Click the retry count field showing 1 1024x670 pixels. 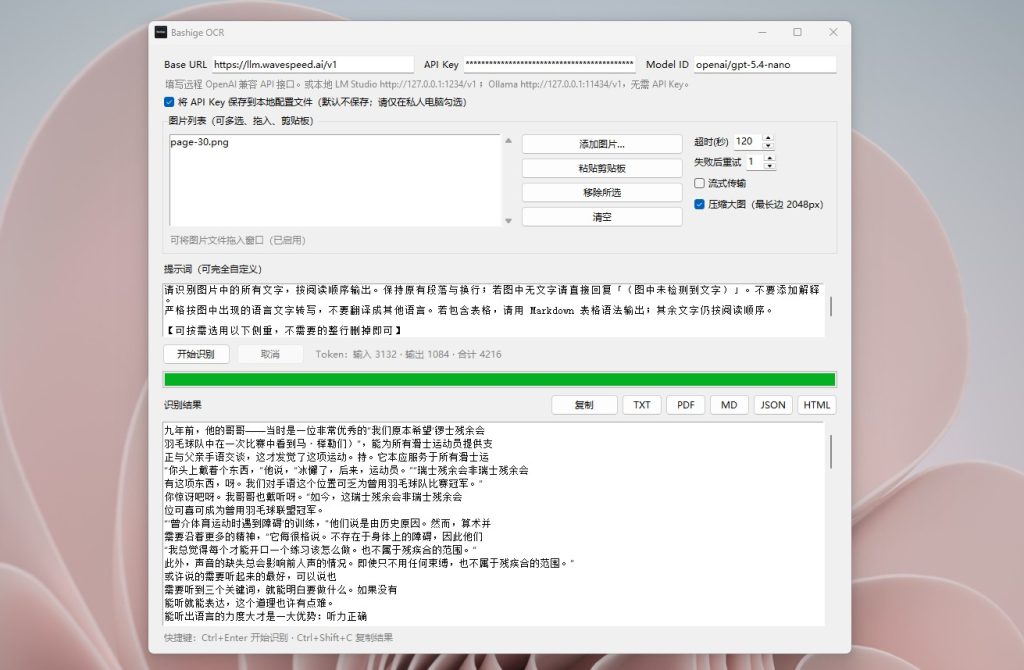tap(755, 161)
